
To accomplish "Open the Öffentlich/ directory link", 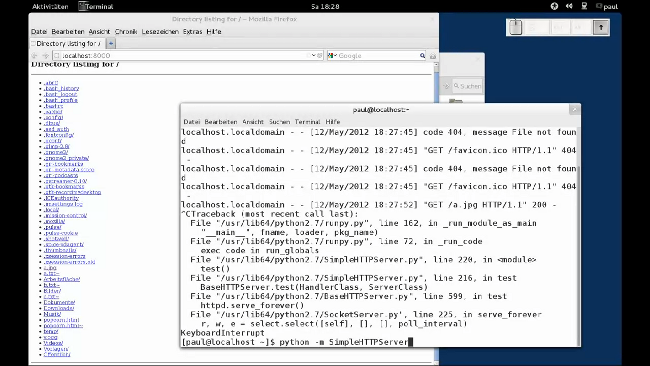I will (57, 355).
